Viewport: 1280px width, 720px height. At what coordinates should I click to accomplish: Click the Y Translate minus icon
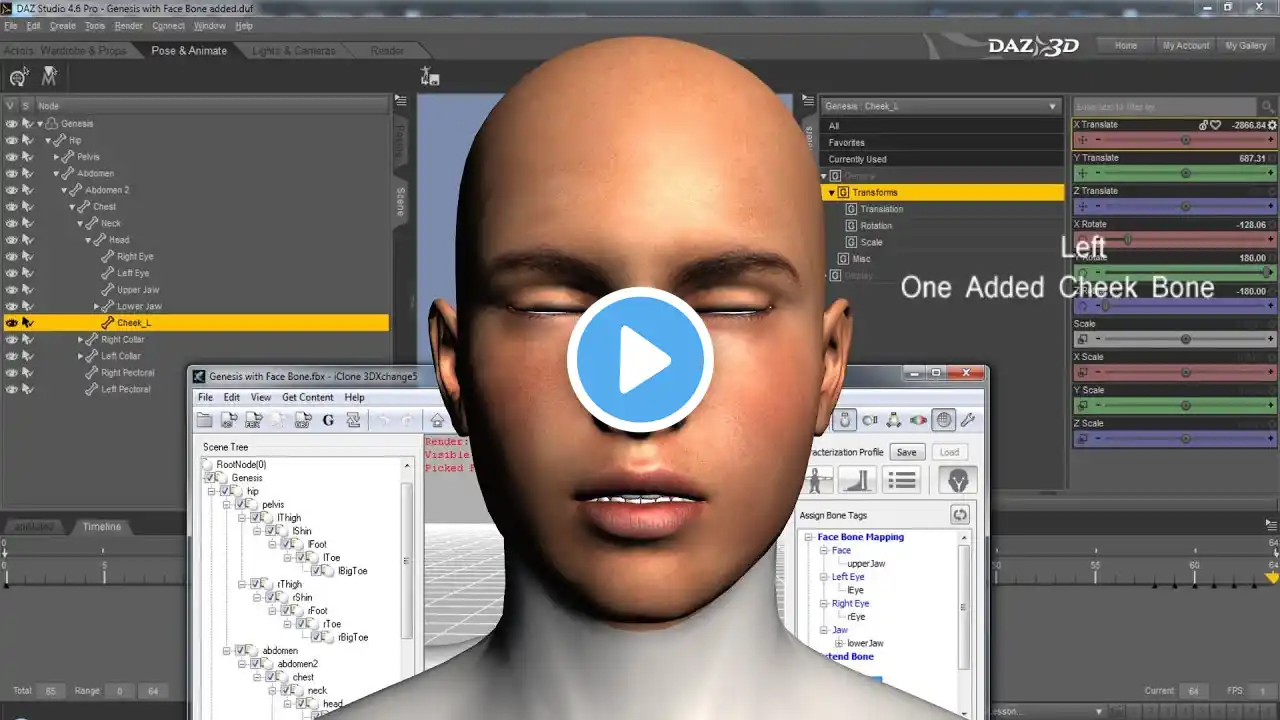1098,174
